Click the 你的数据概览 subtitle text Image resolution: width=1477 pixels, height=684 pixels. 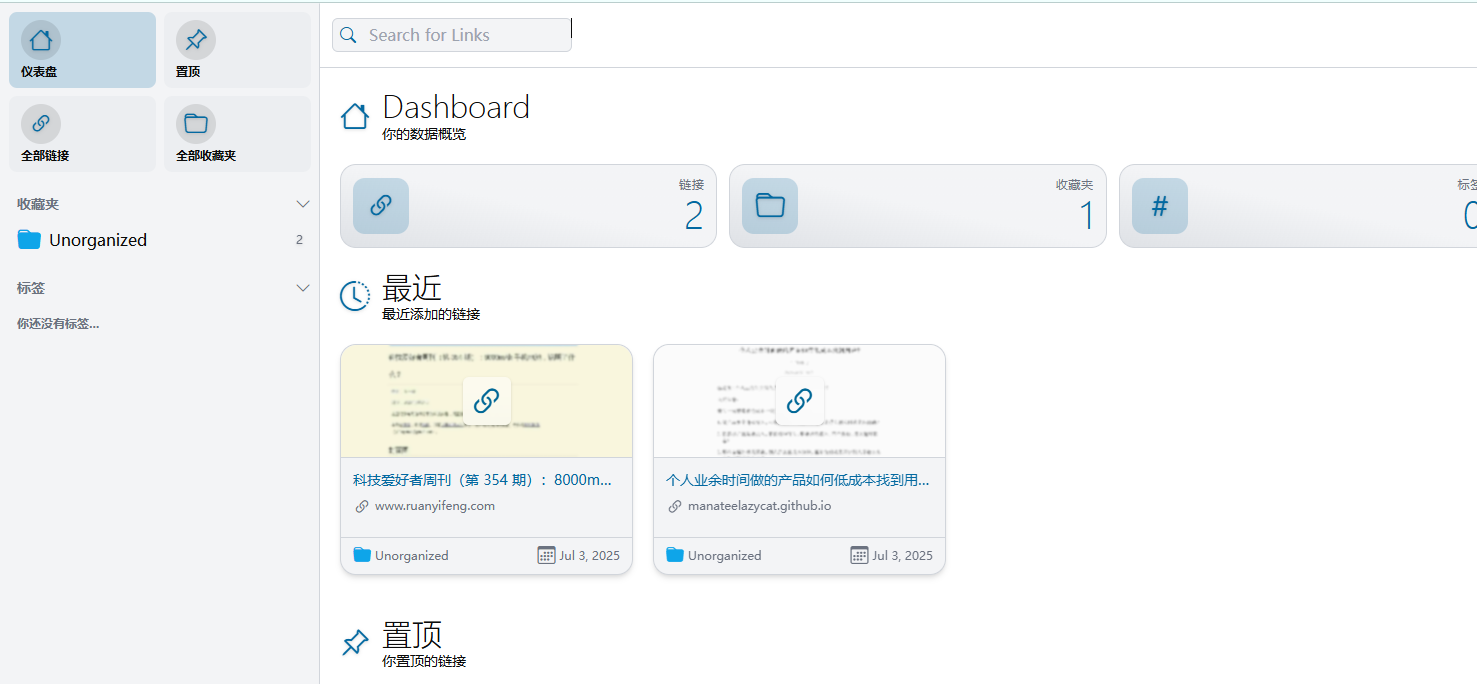(424, 134)
